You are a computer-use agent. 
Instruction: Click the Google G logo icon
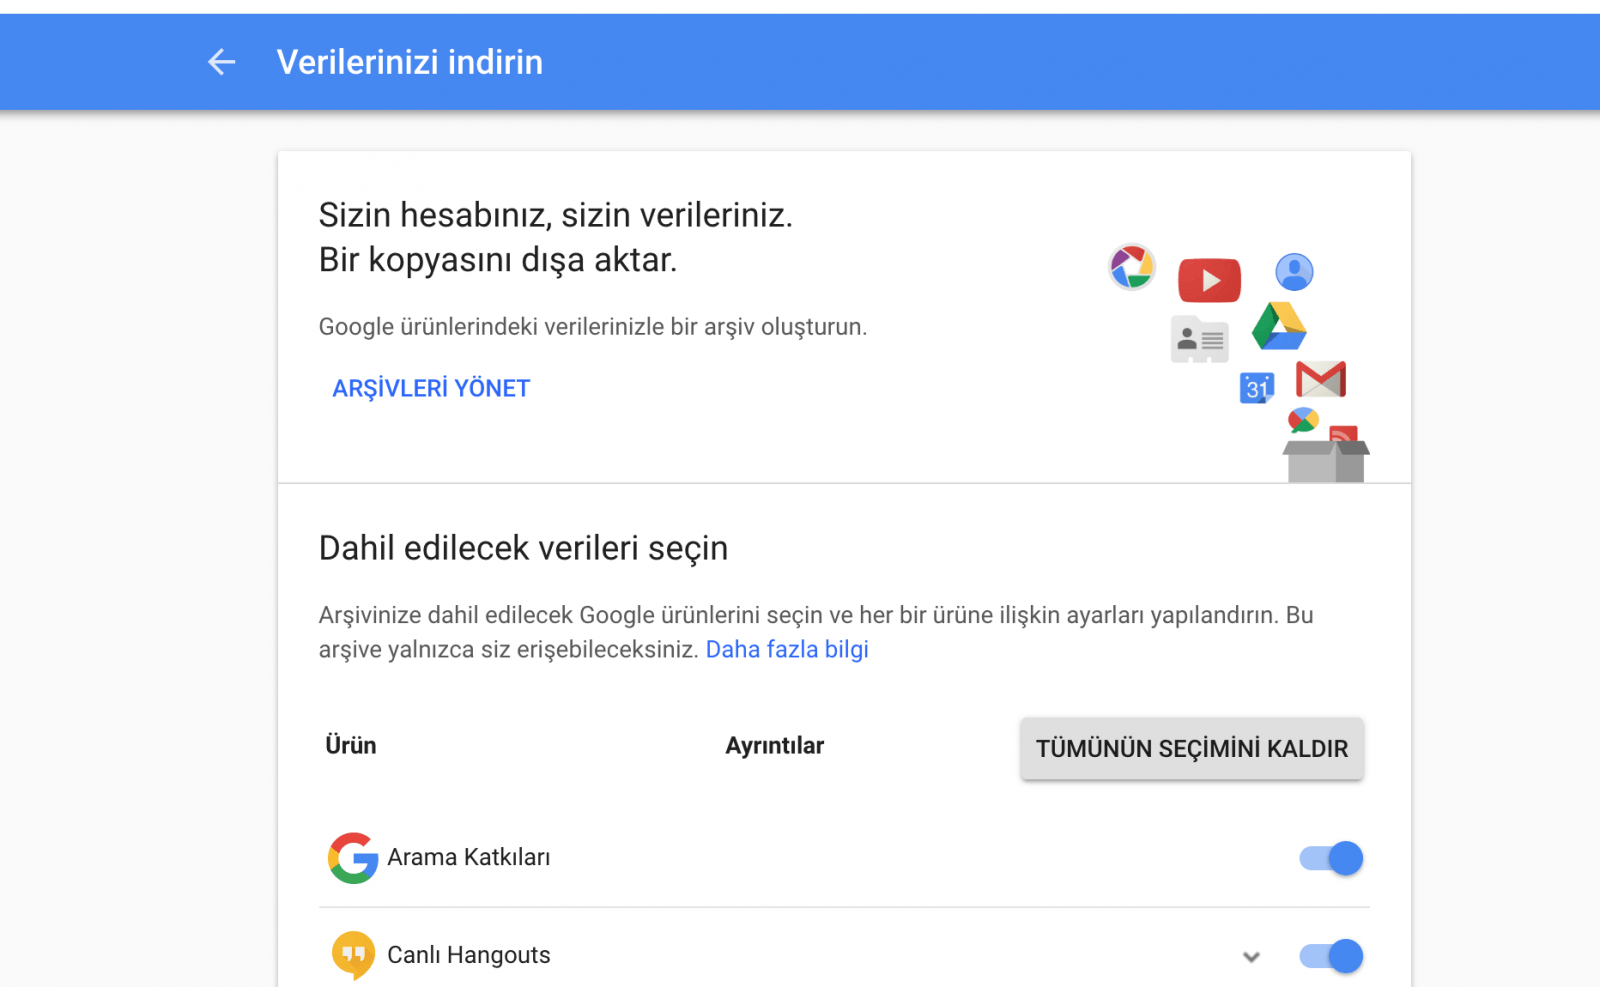[353, 858]
